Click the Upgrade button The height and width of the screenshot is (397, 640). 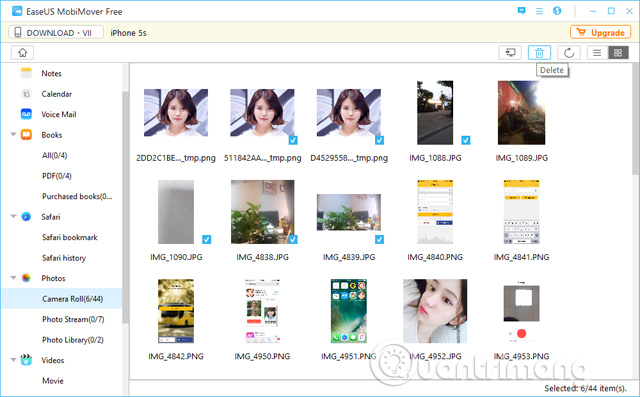coord(600,32)
